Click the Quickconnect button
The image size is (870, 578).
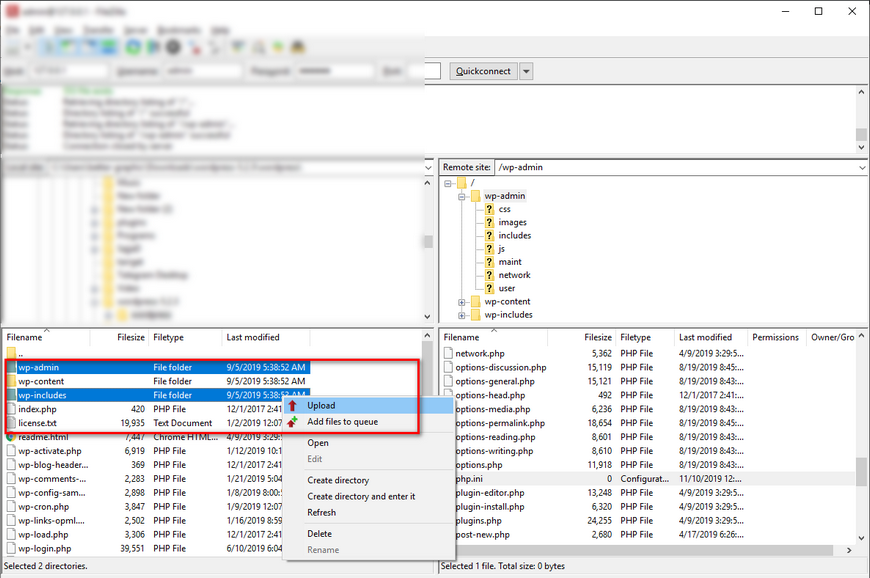[483, 71]
